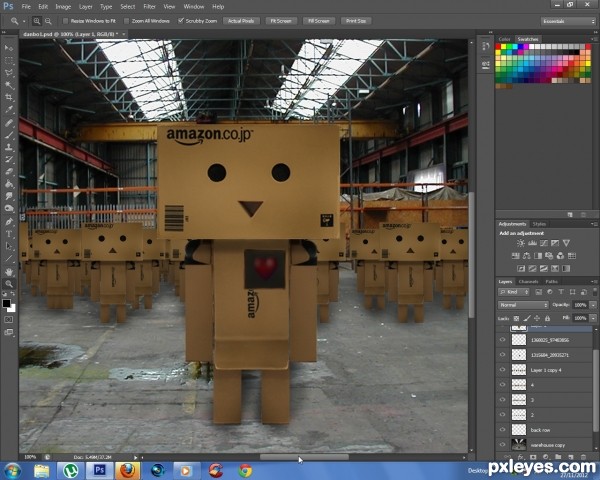
Task: Open the Normal blend mode dropdown
Action: coord(523,305)
